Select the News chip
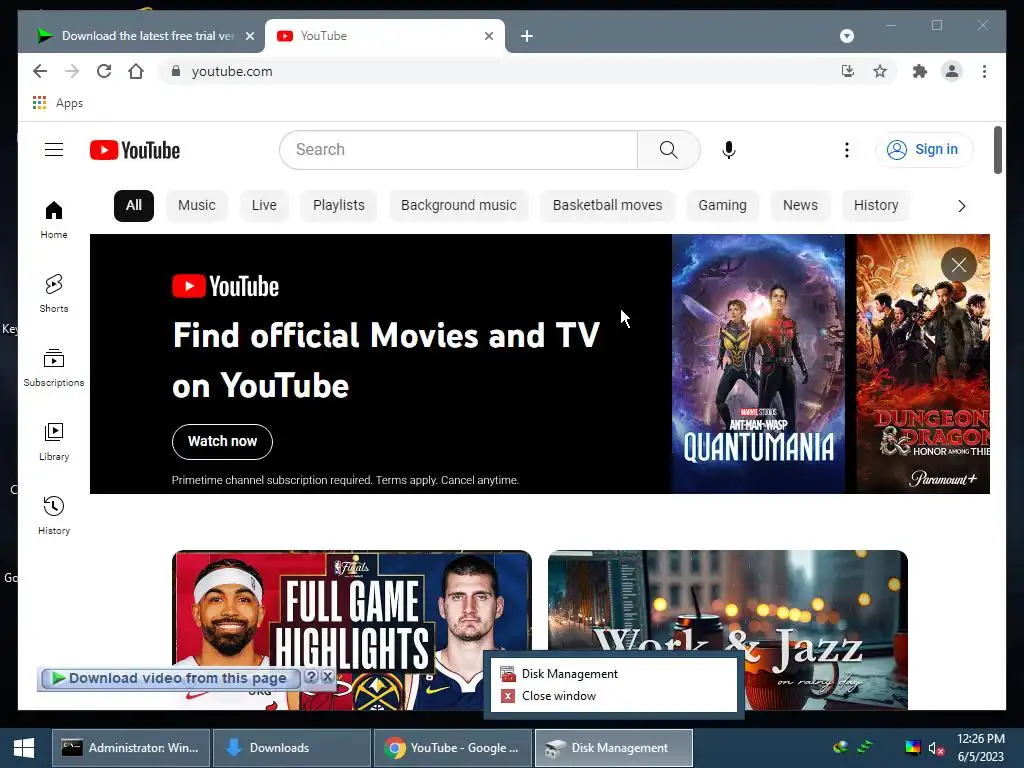 click(x=800, y=206)
